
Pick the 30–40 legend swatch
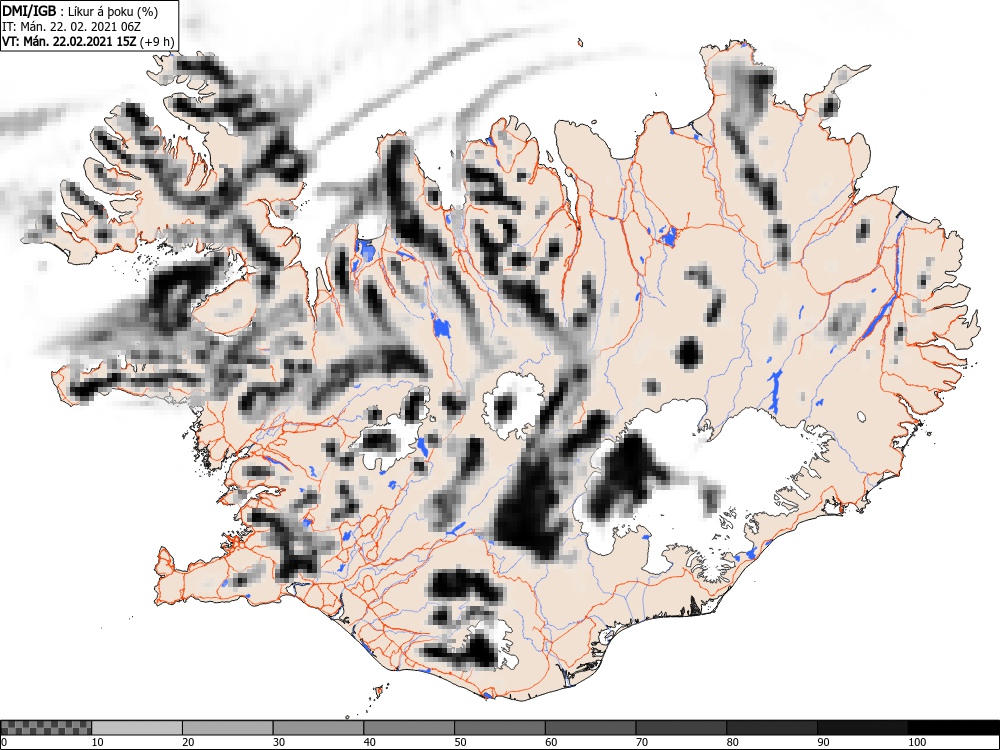(318, 728)
